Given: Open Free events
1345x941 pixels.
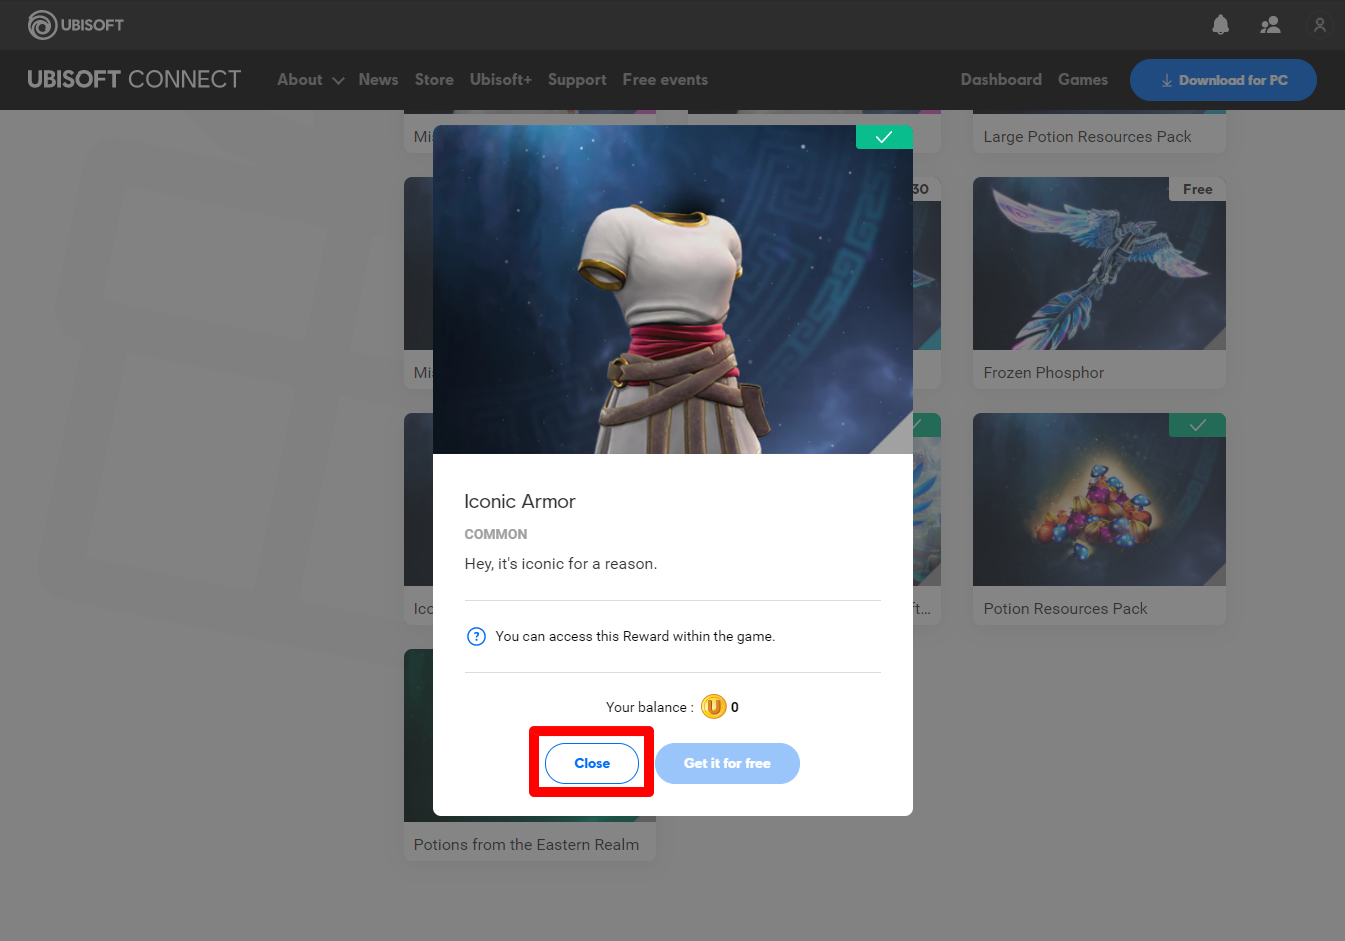Looking at the screenshot, I should (x=665, y=80).
